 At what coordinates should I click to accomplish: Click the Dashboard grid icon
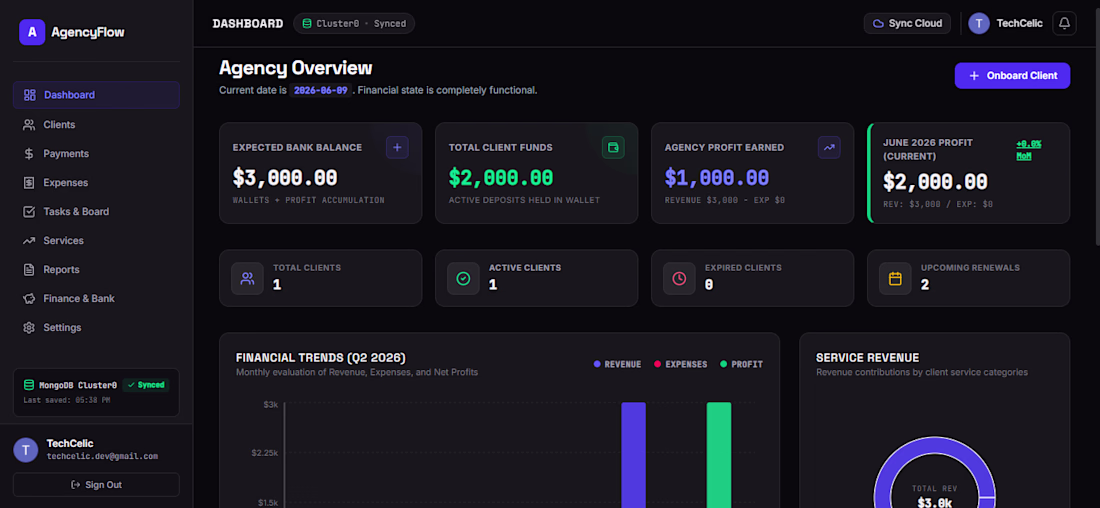pos(29,95)
